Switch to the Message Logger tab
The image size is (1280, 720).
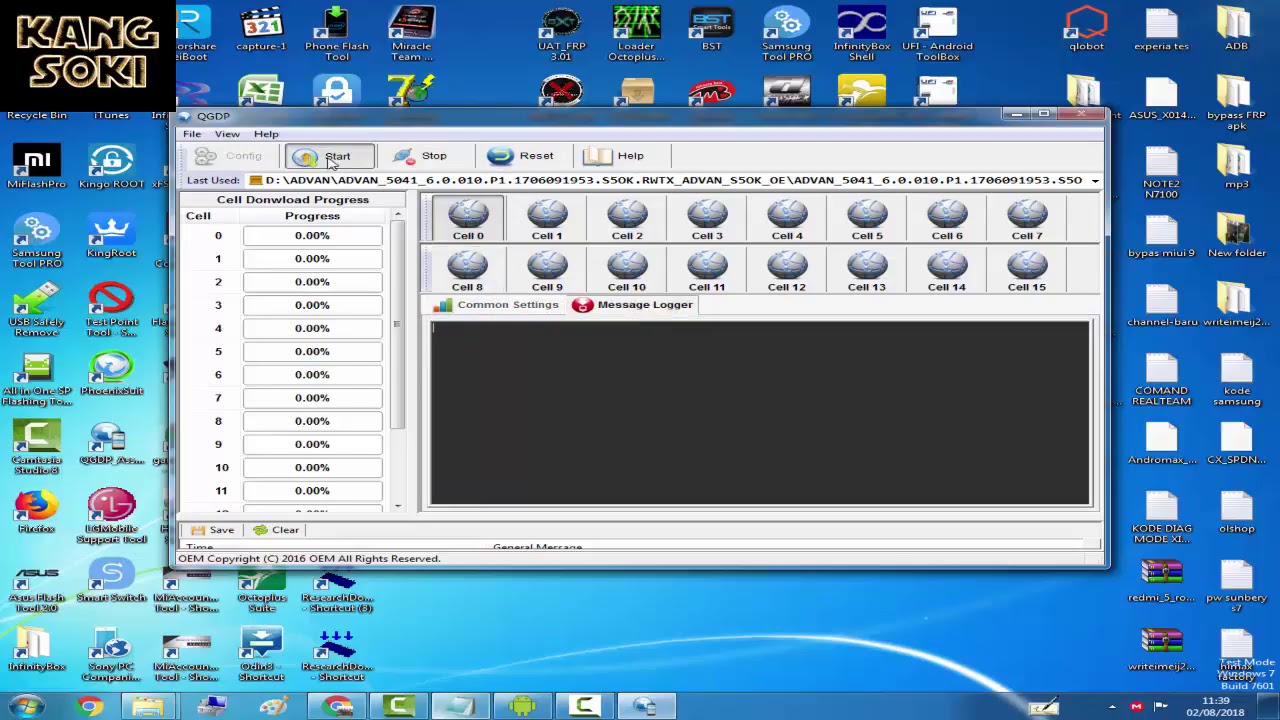pos(634,305)
